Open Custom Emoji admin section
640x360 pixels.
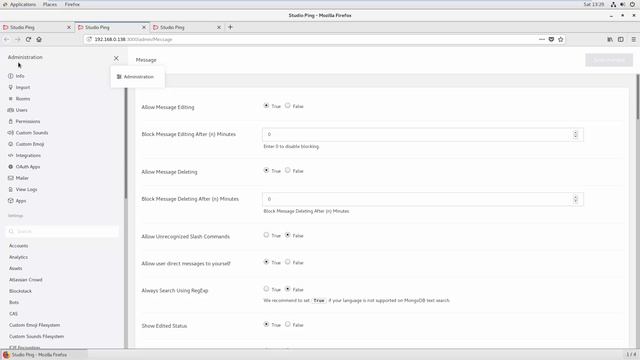(x=26, y=144)
